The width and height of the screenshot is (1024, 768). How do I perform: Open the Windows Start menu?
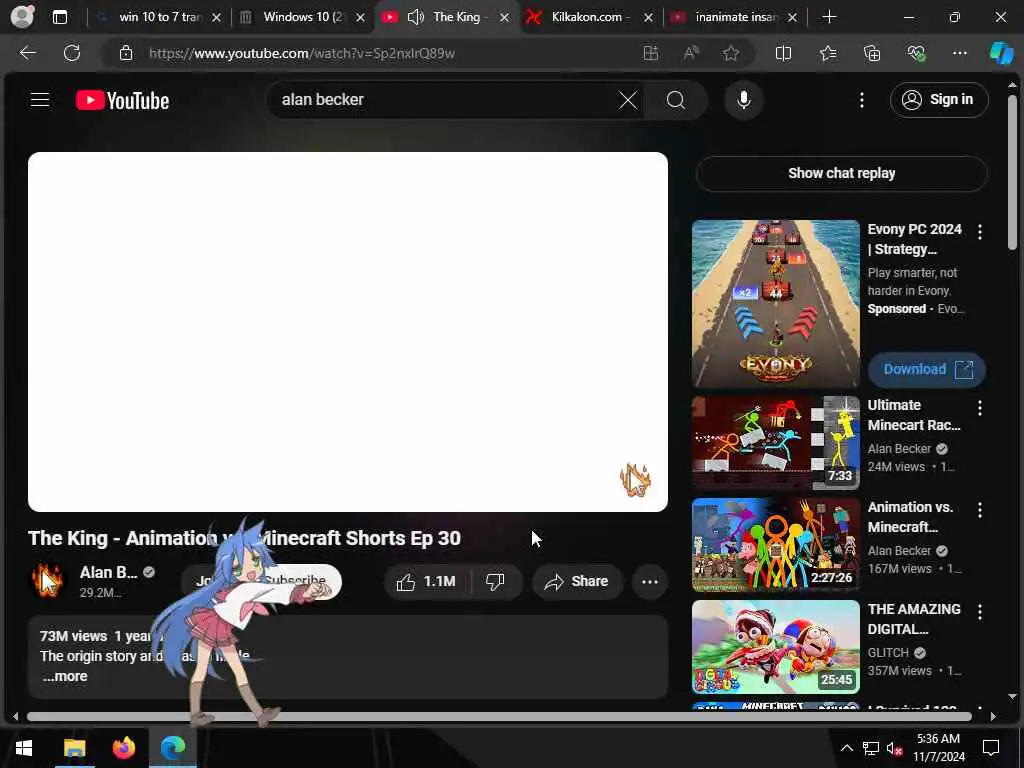(x=24, y=748)
